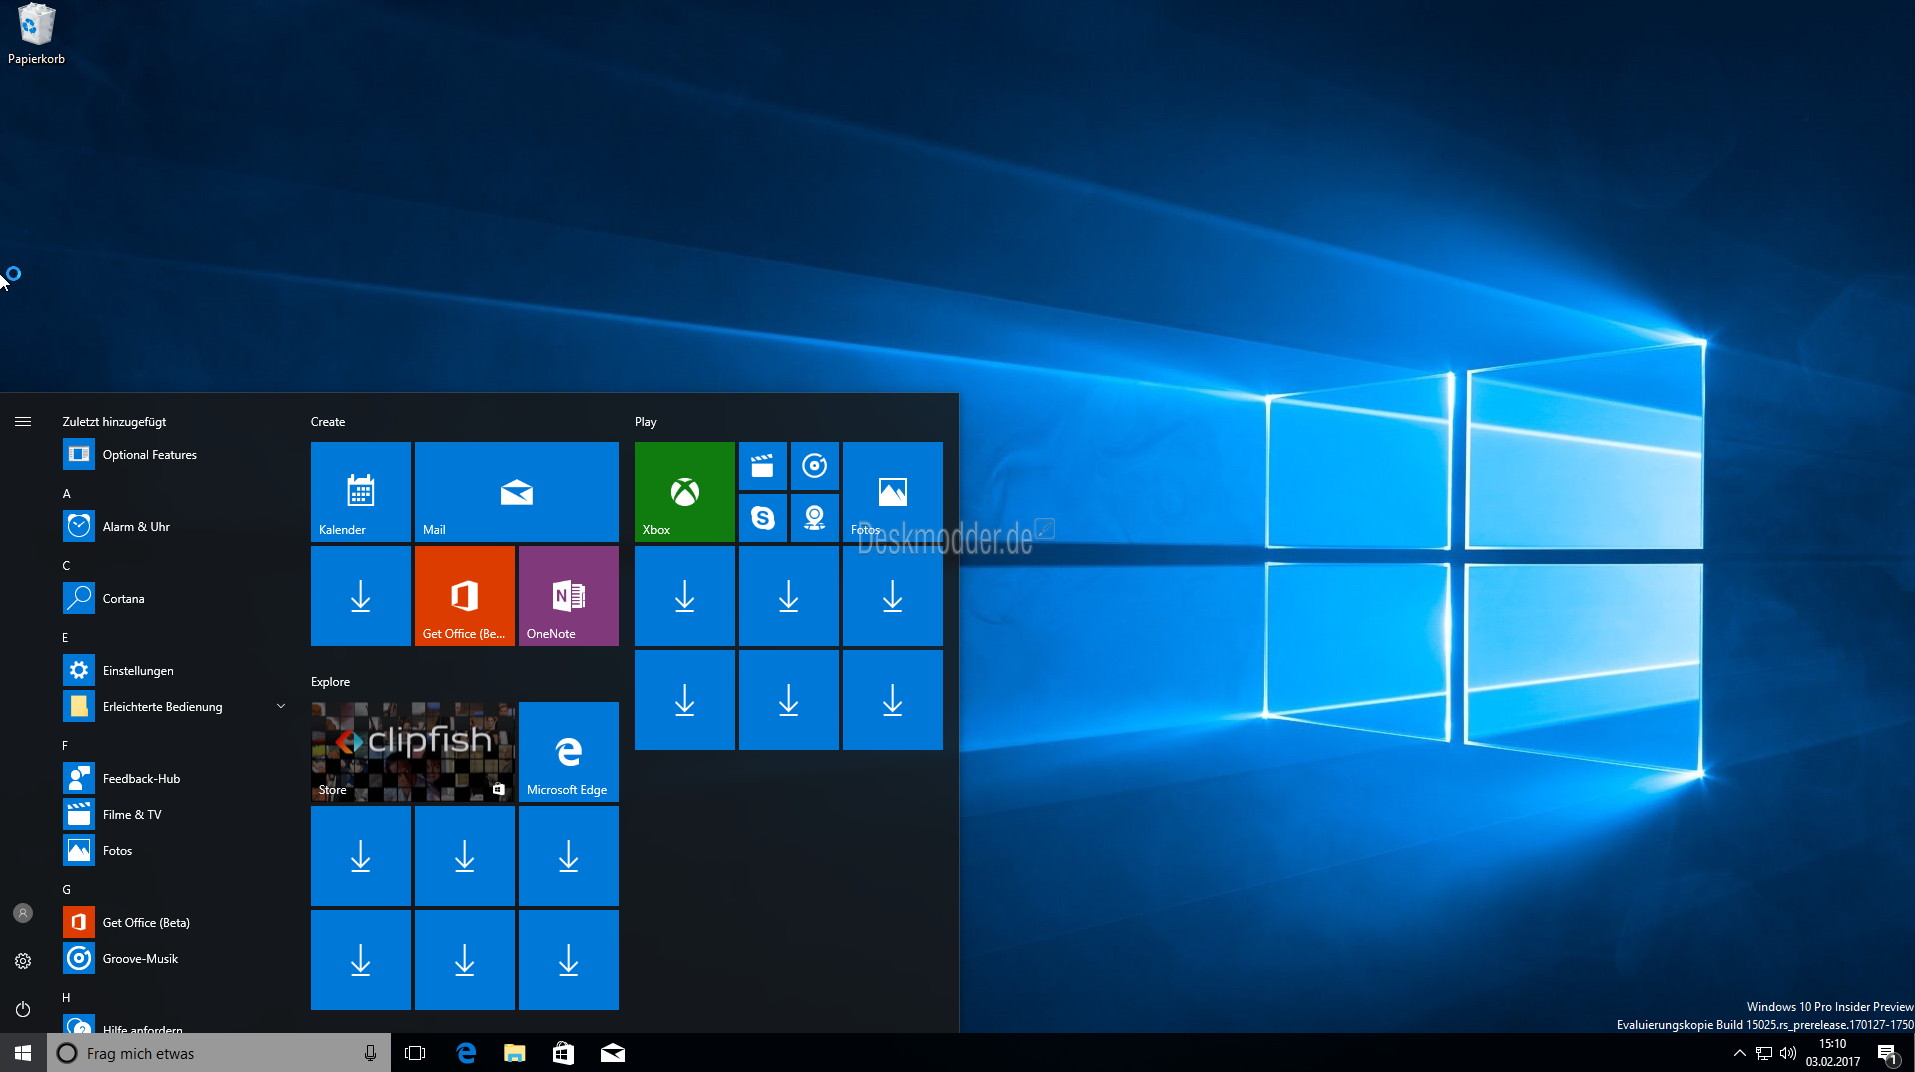Open small Filme & TV tile

(763, 466)
